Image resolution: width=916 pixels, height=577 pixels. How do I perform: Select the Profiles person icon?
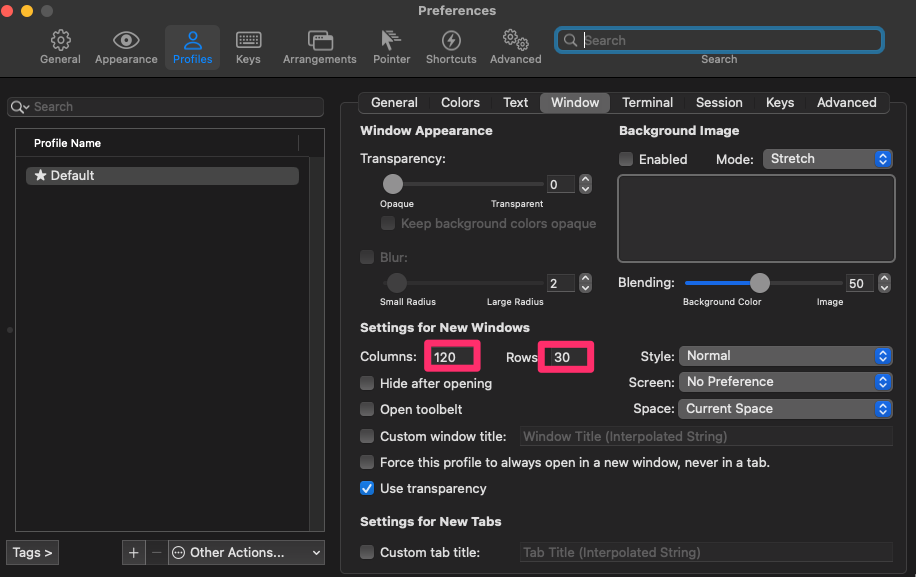pyautogui.click(x=192, y=40)
